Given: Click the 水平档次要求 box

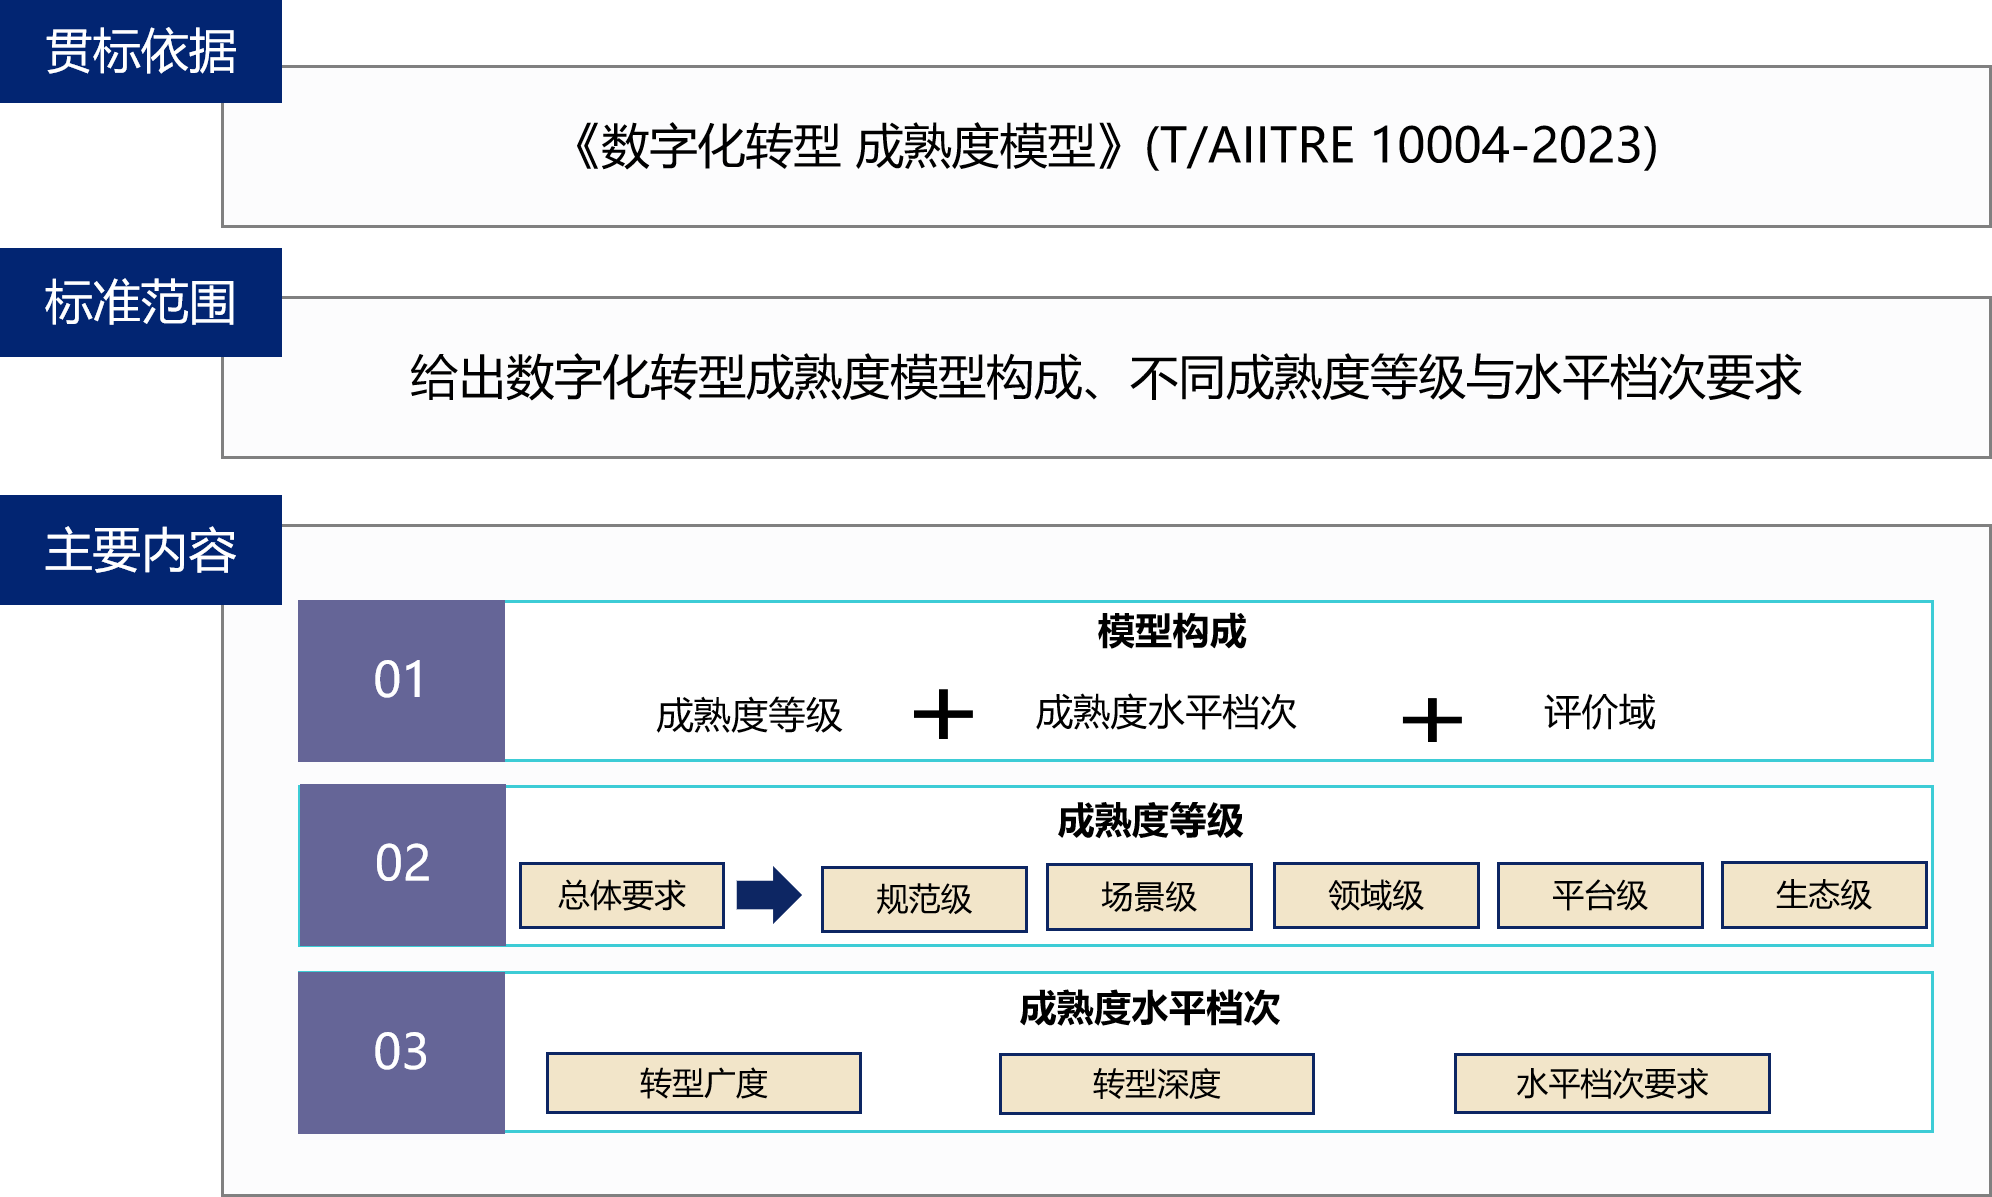Looking at the screenshot, I should point(1612,1083).
